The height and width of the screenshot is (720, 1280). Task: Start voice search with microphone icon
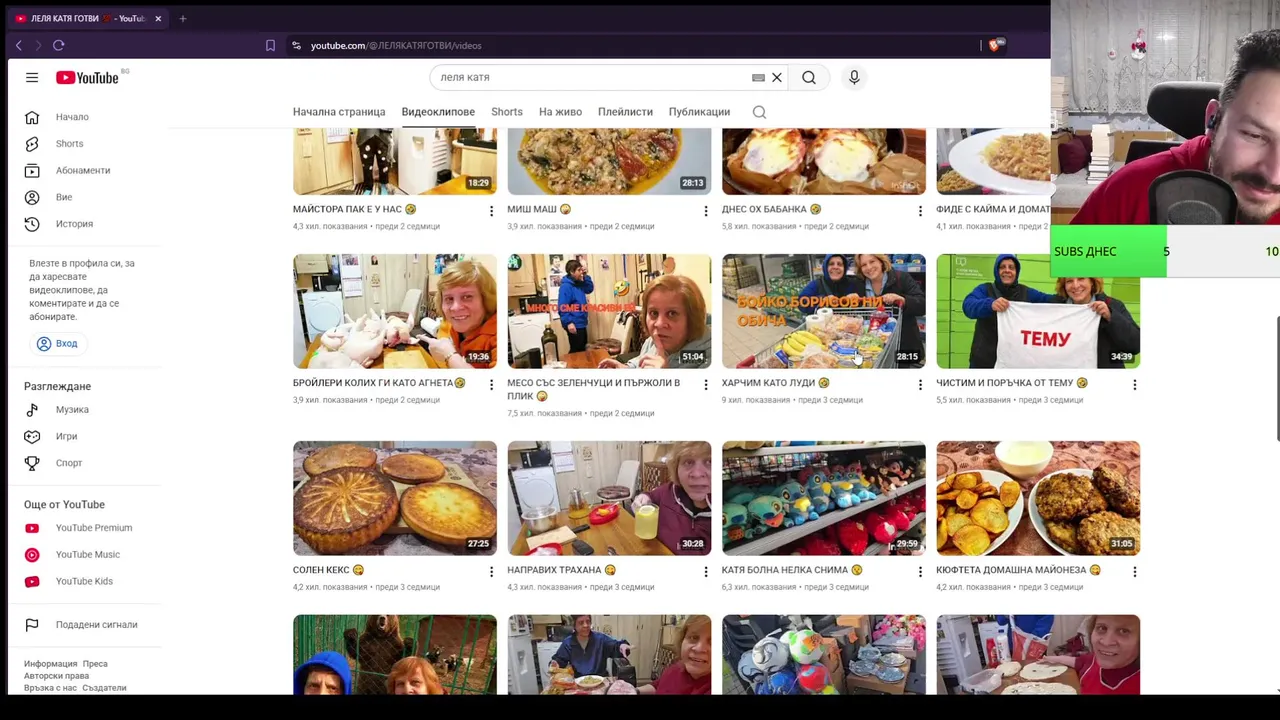[854, 77]
